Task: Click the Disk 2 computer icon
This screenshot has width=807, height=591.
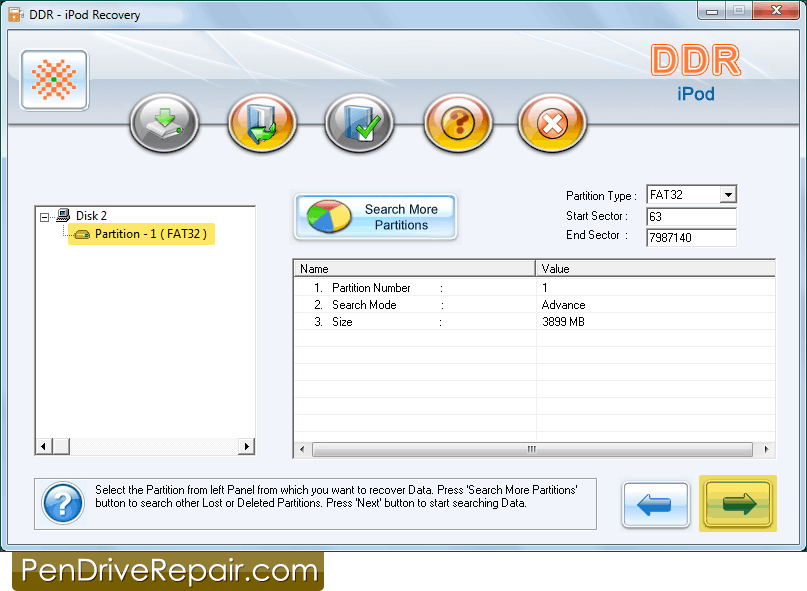Action: [64, 215]
